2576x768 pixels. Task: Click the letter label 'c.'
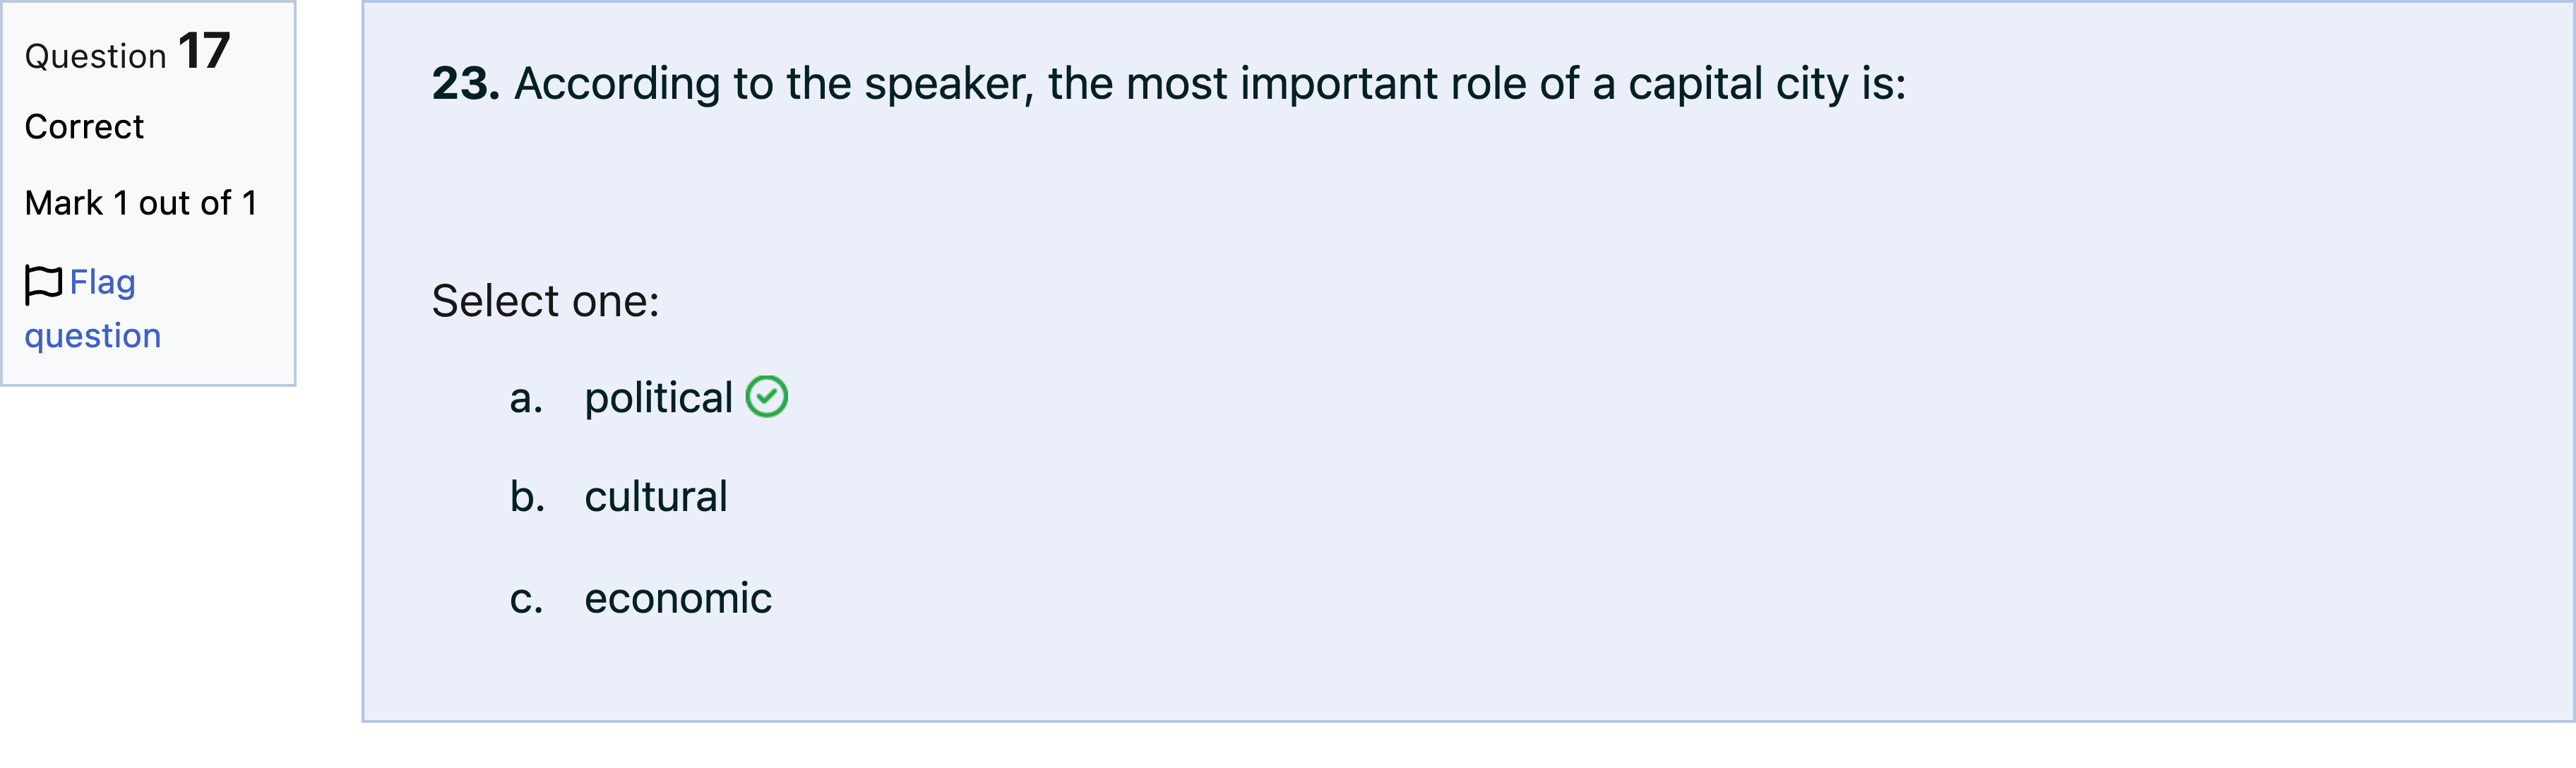[x=526, y=600]
